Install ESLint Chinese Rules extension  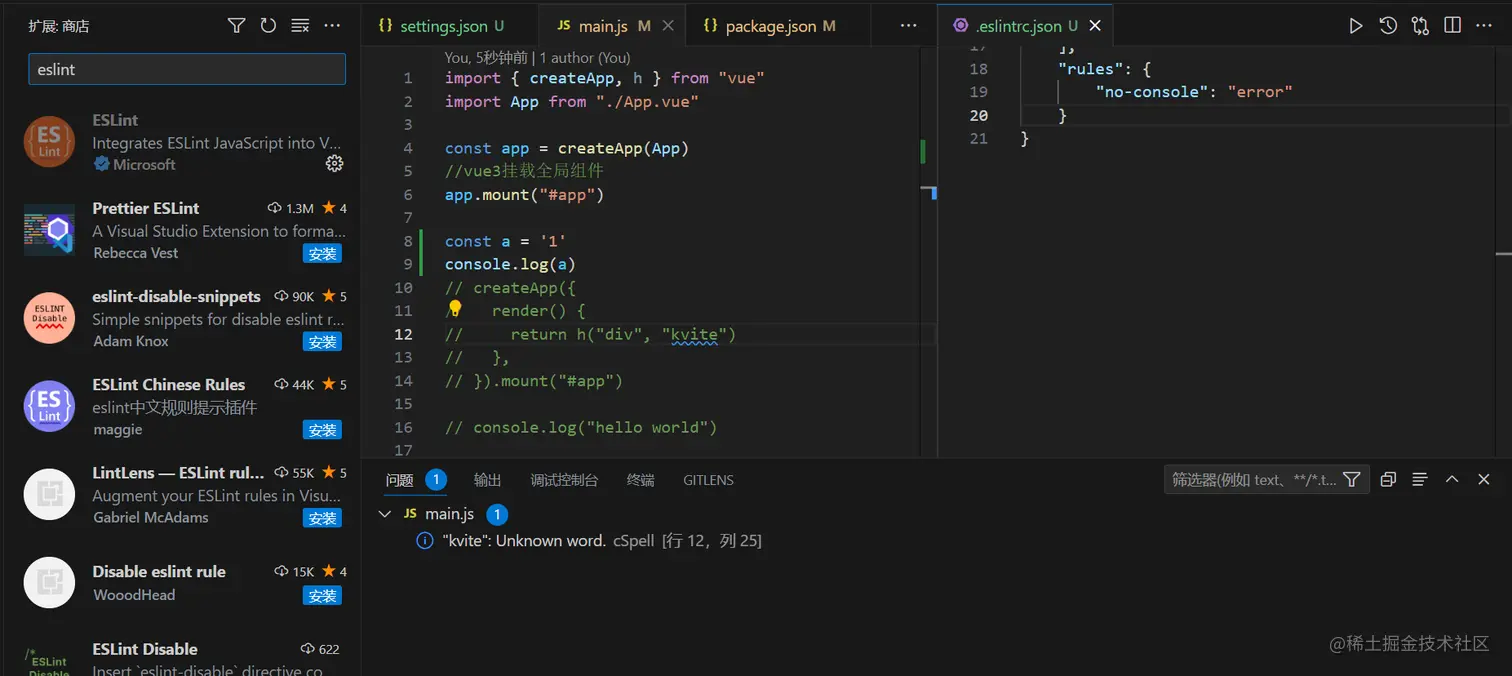[322, 429]
